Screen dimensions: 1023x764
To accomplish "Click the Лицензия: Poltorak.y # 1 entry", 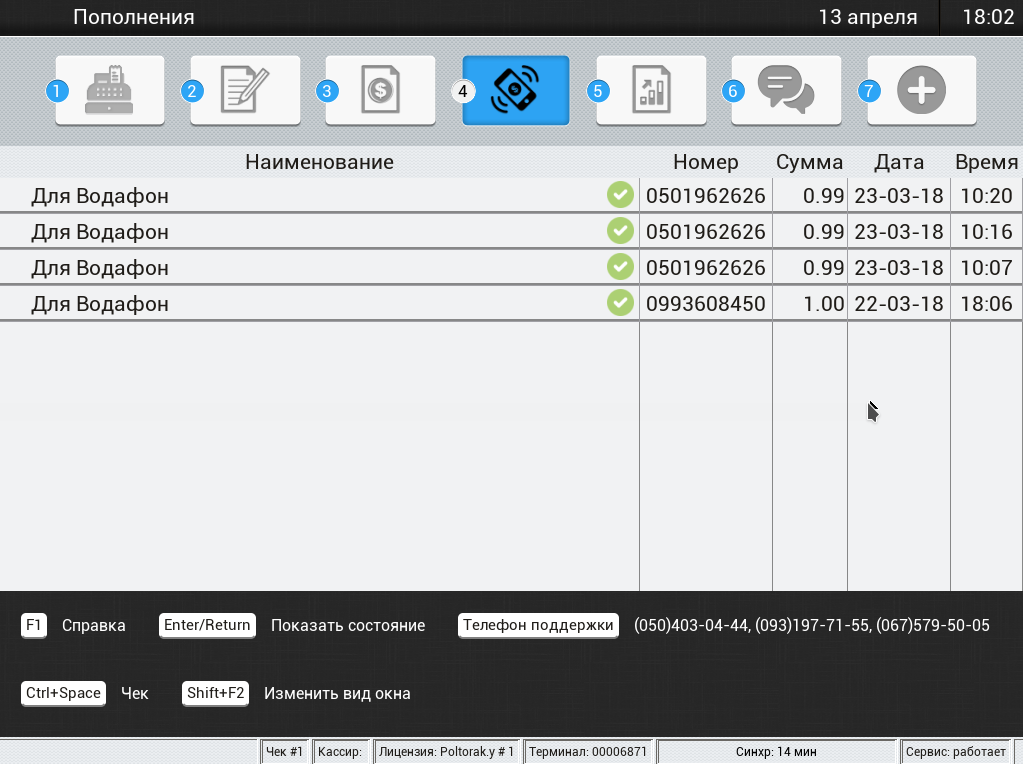I will (447, 752).
